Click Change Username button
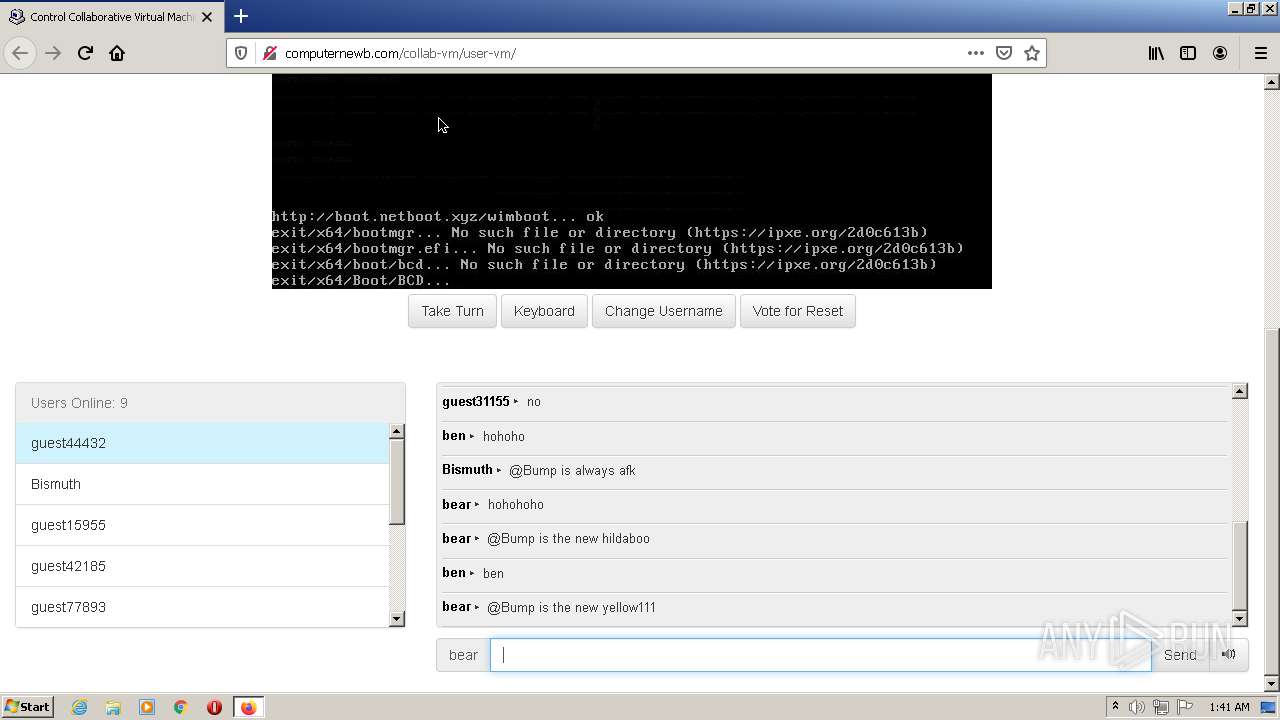1280x720 pixels. point(663,311)
